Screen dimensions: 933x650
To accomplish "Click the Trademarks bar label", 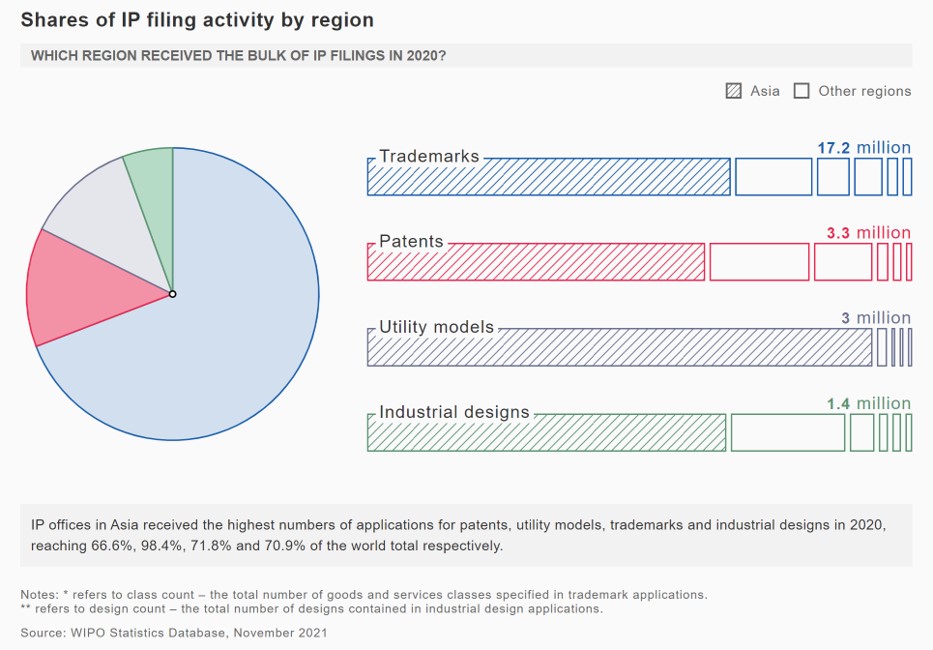I will (429, 157).
